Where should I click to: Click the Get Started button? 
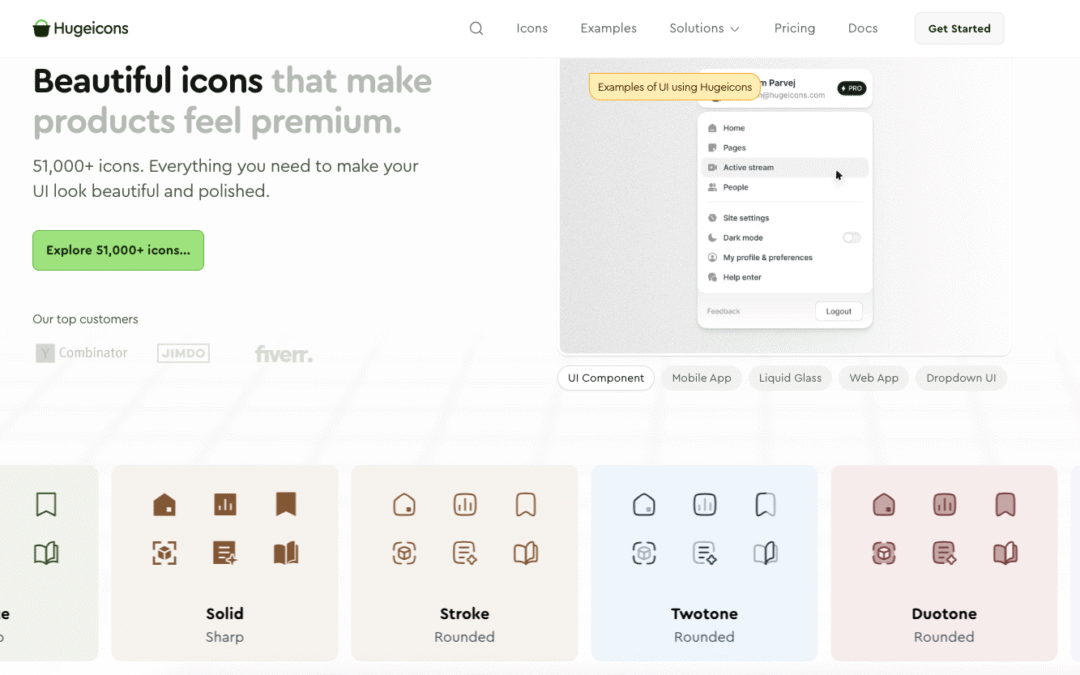coord(959,28)
